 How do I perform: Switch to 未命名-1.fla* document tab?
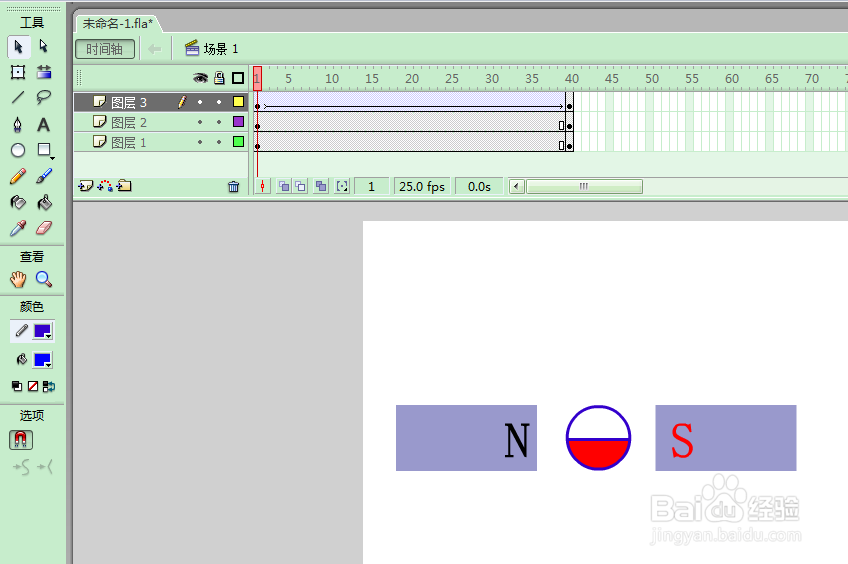pos(118,23)
